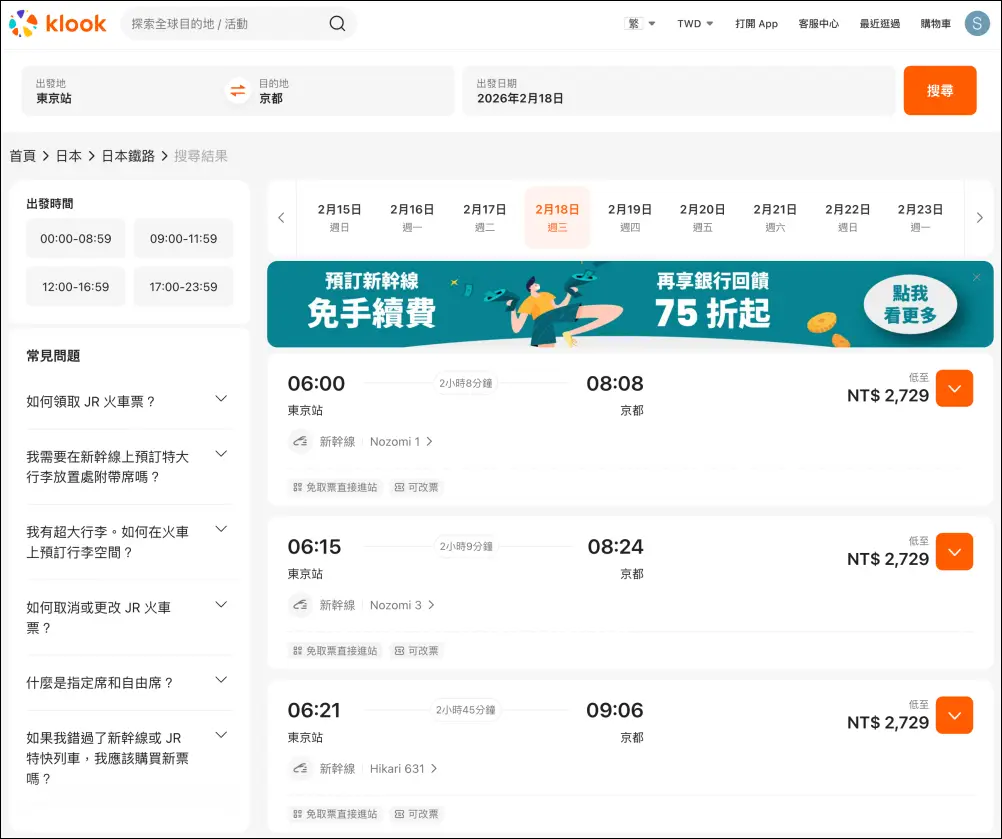This screenshot has height=839, width=1002.
Task: Click the orange 搜尋 button
Action: coord(939,91)
